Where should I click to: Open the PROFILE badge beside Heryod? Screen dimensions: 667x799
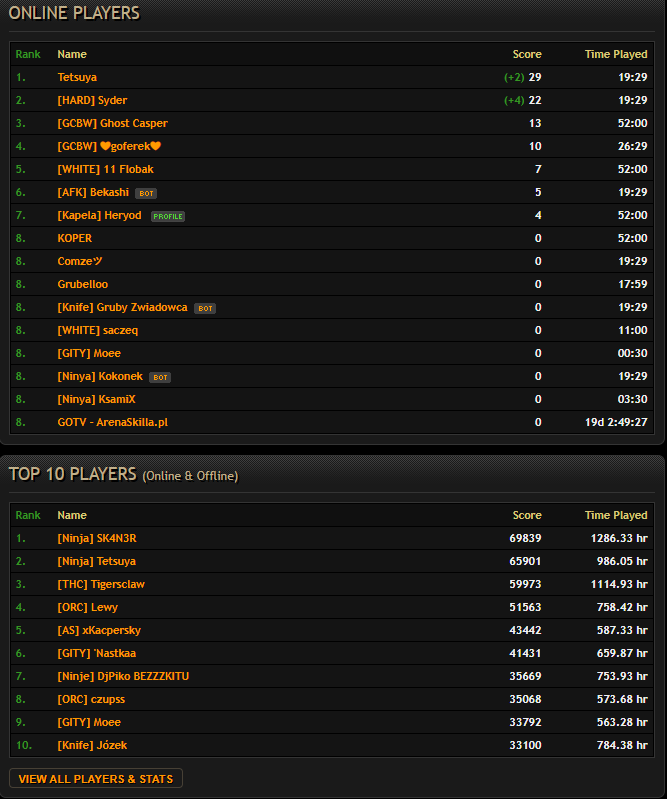pos(168,217)
